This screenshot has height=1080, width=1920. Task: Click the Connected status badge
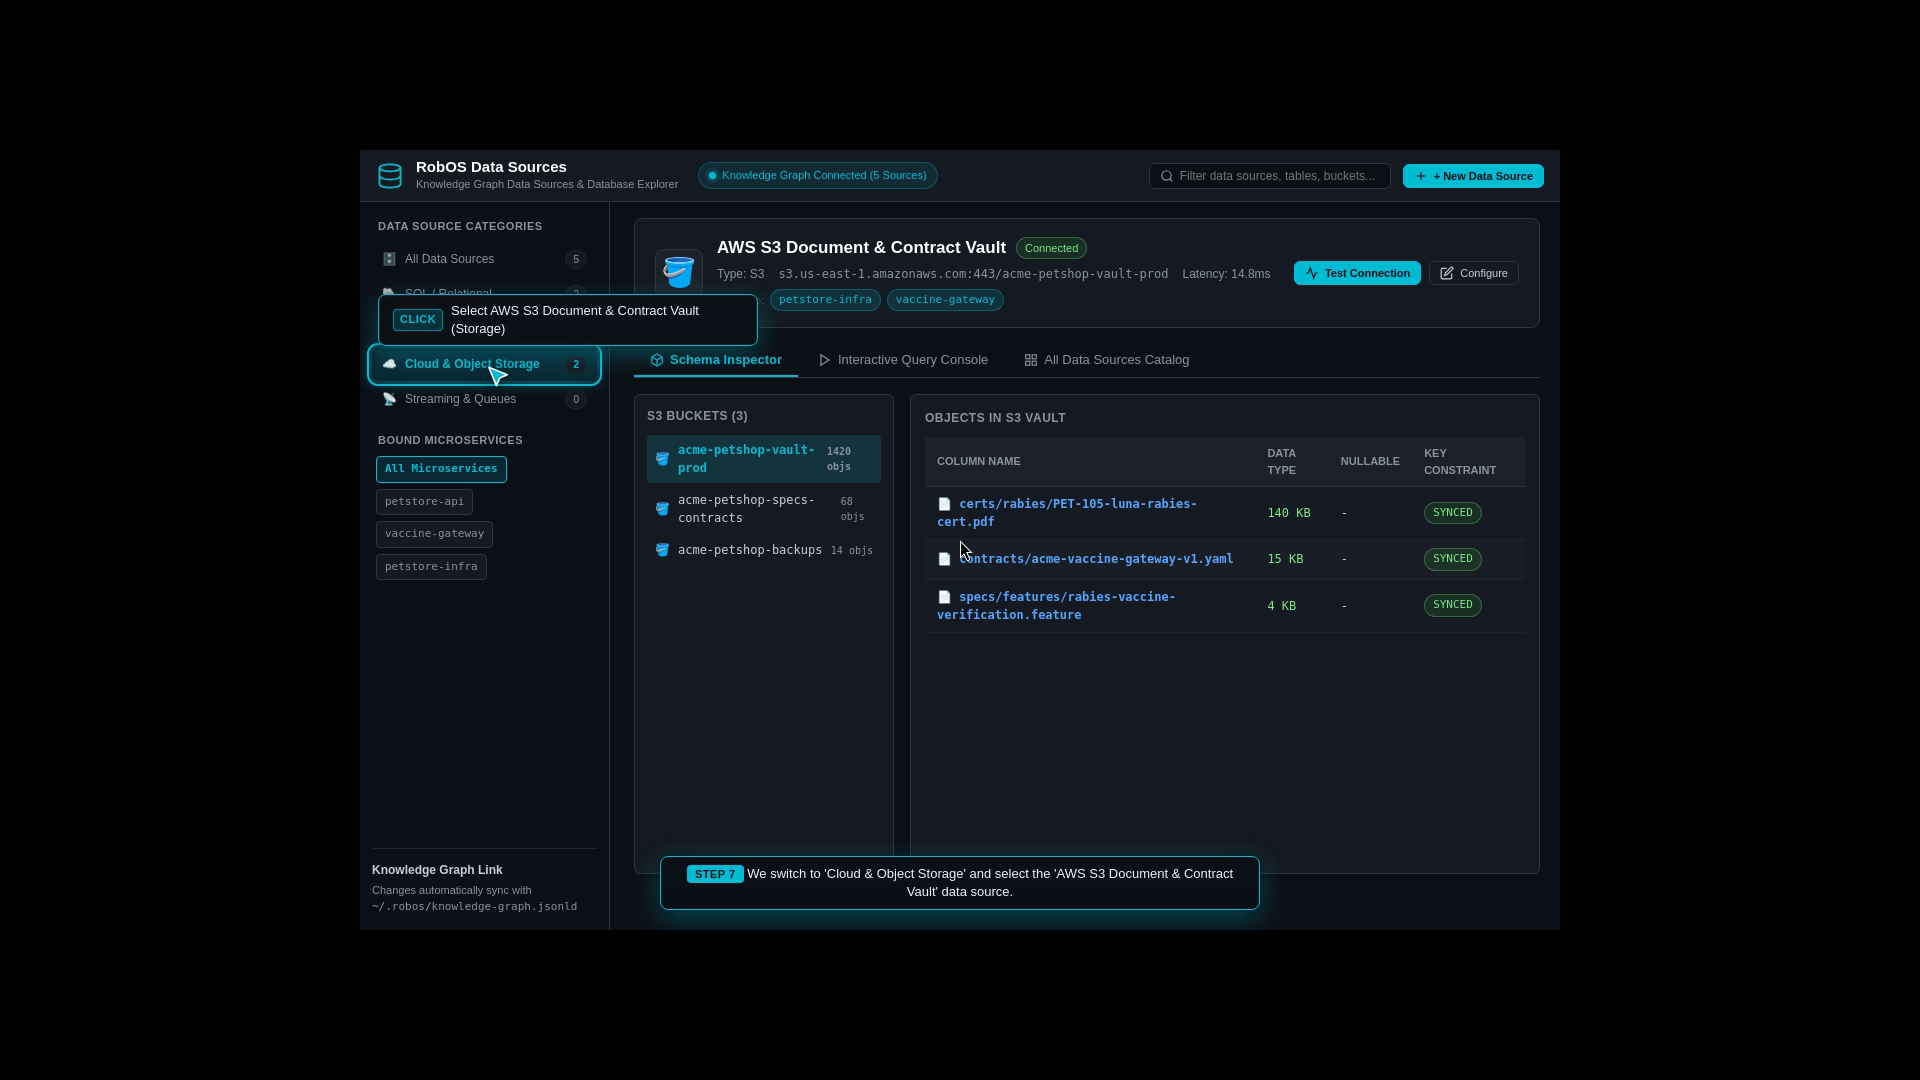tap(1051, 248)
